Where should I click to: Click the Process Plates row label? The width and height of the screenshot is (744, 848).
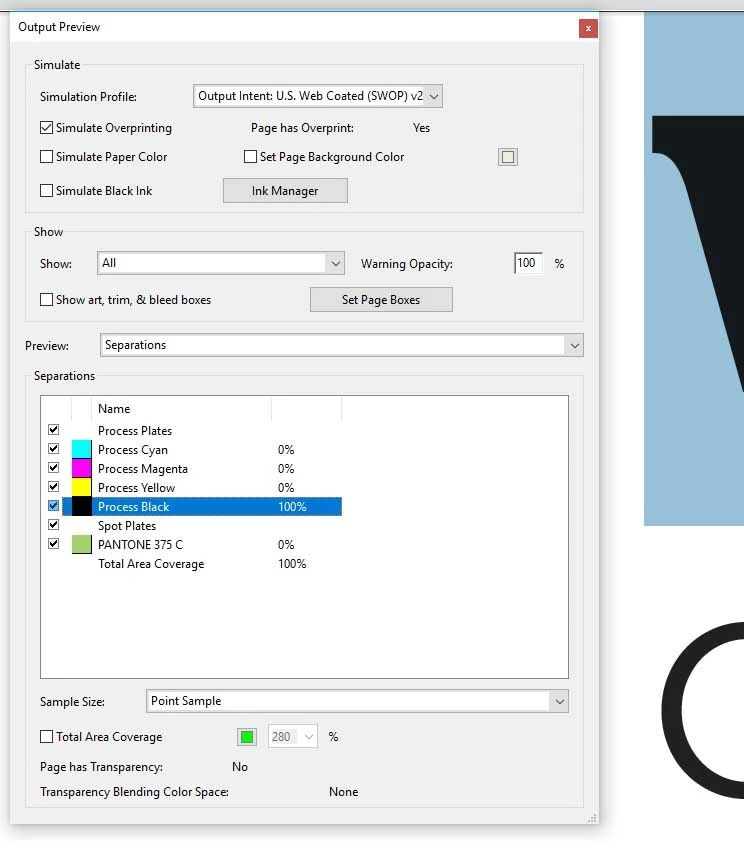point(135,431)
